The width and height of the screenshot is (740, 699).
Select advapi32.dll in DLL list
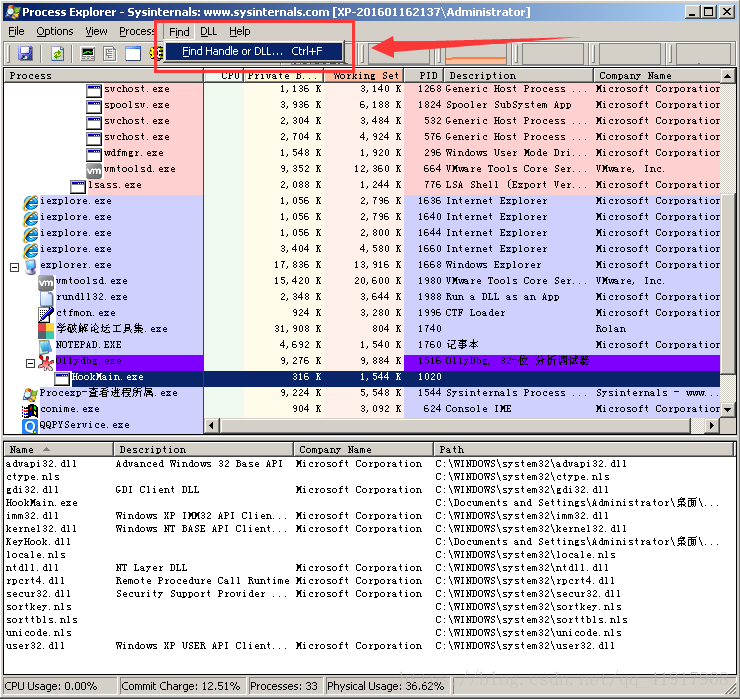coord(41,464)
